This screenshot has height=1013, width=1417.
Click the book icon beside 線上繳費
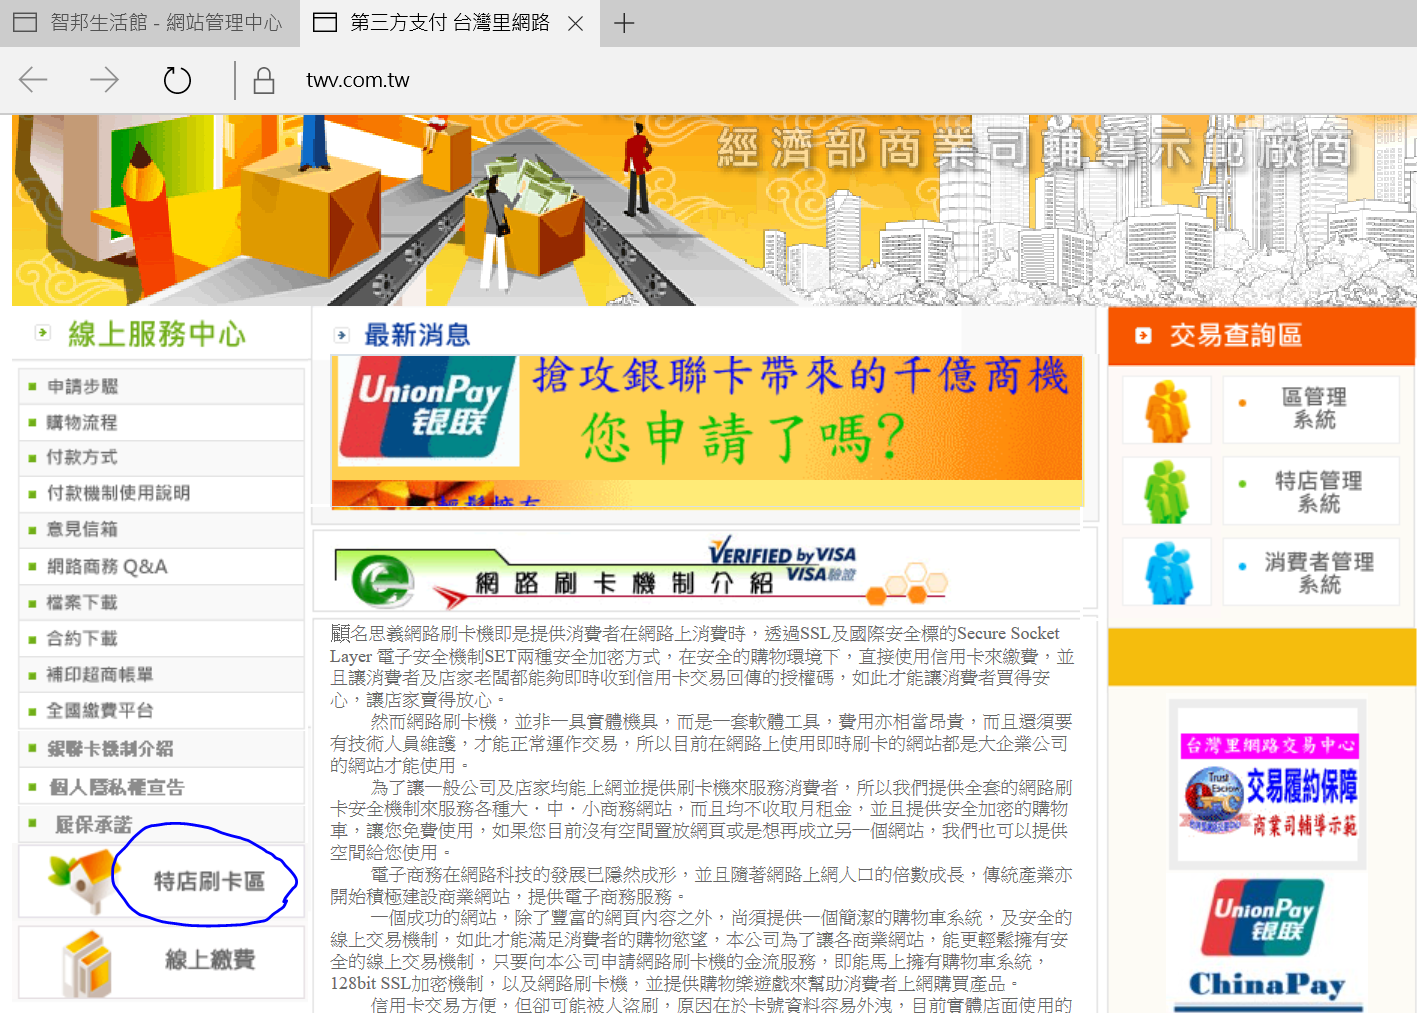click(86, 962)
